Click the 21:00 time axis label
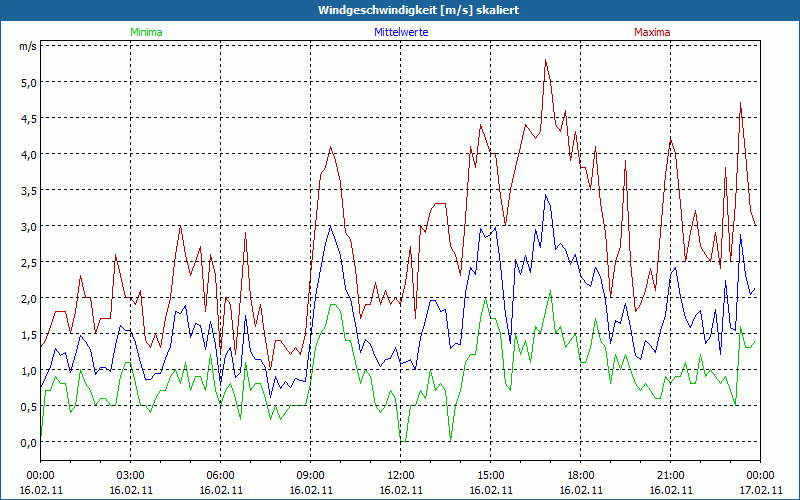The image size is (800, 500). [670, 476]
